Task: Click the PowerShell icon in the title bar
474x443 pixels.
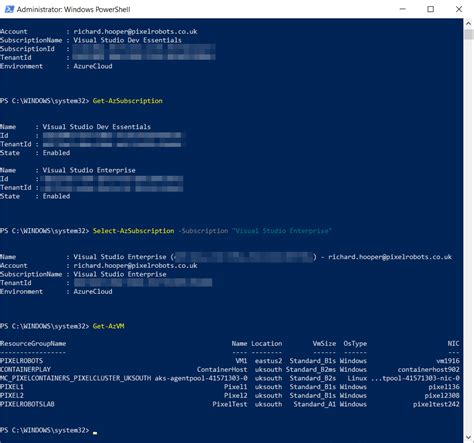Action: 9,9
